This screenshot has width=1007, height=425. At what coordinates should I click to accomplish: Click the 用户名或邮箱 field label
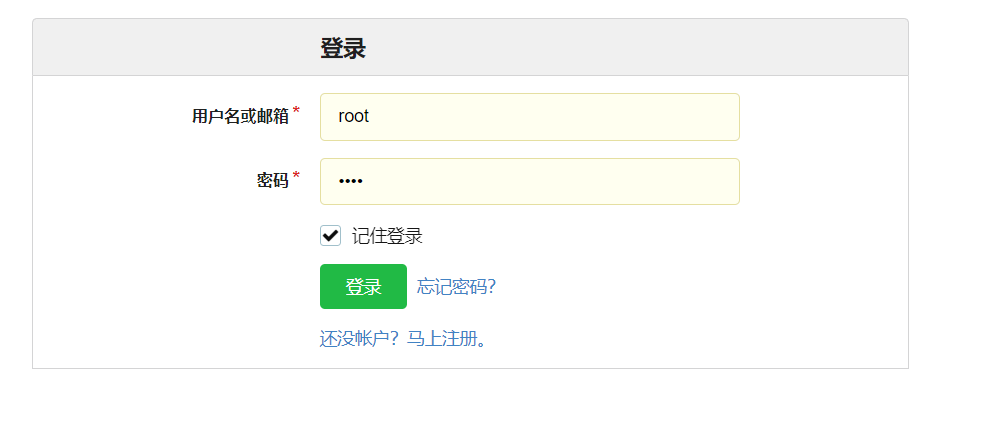[240, 117]
